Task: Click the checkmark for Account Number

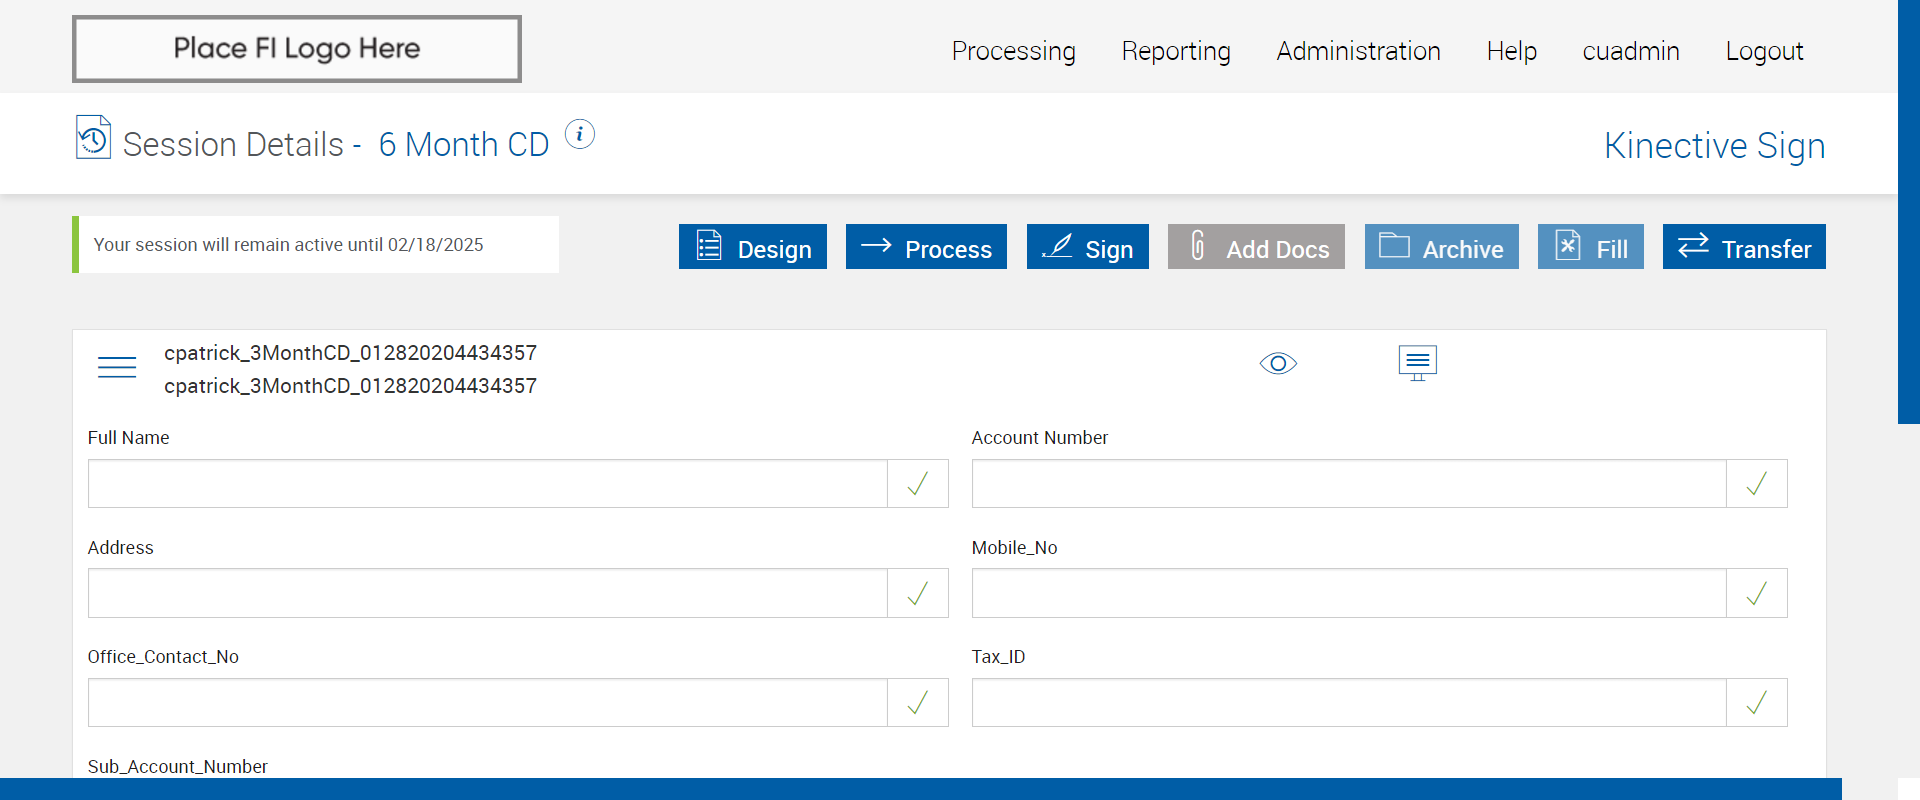Action: pyautogui.click(x=1756, y=484)
